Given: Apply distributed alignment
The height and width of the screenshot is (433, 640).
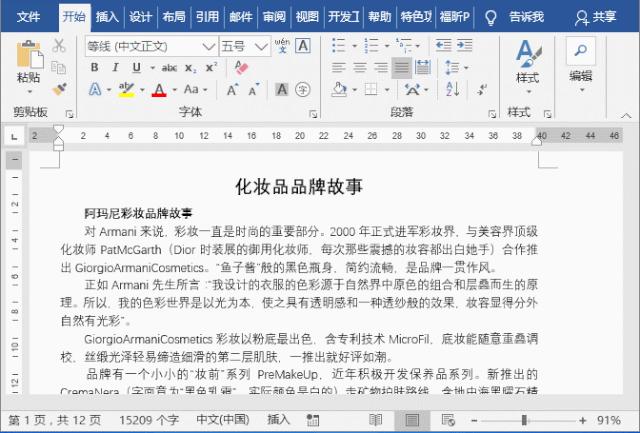Looking at the screenshot, I should 423,67.
